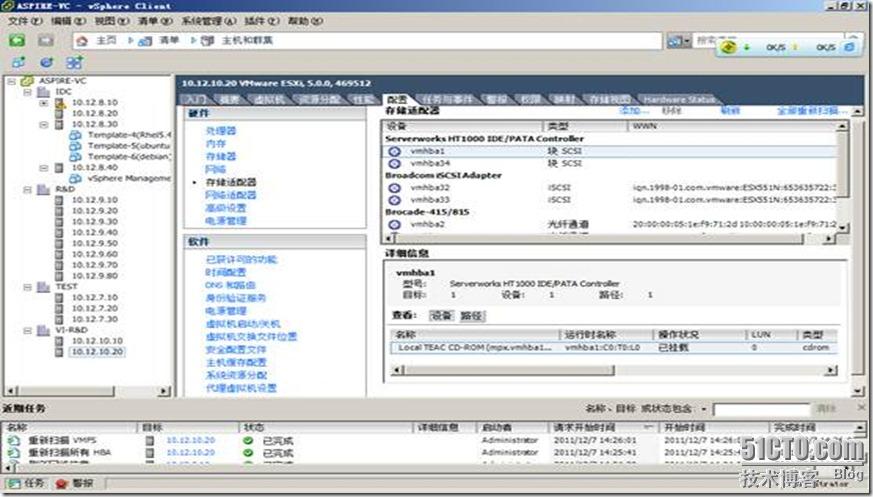Open the recent tasks filter dropdown arrow
Image resolution: width=873 pixels, height=497 pixels.
point(704,410)
